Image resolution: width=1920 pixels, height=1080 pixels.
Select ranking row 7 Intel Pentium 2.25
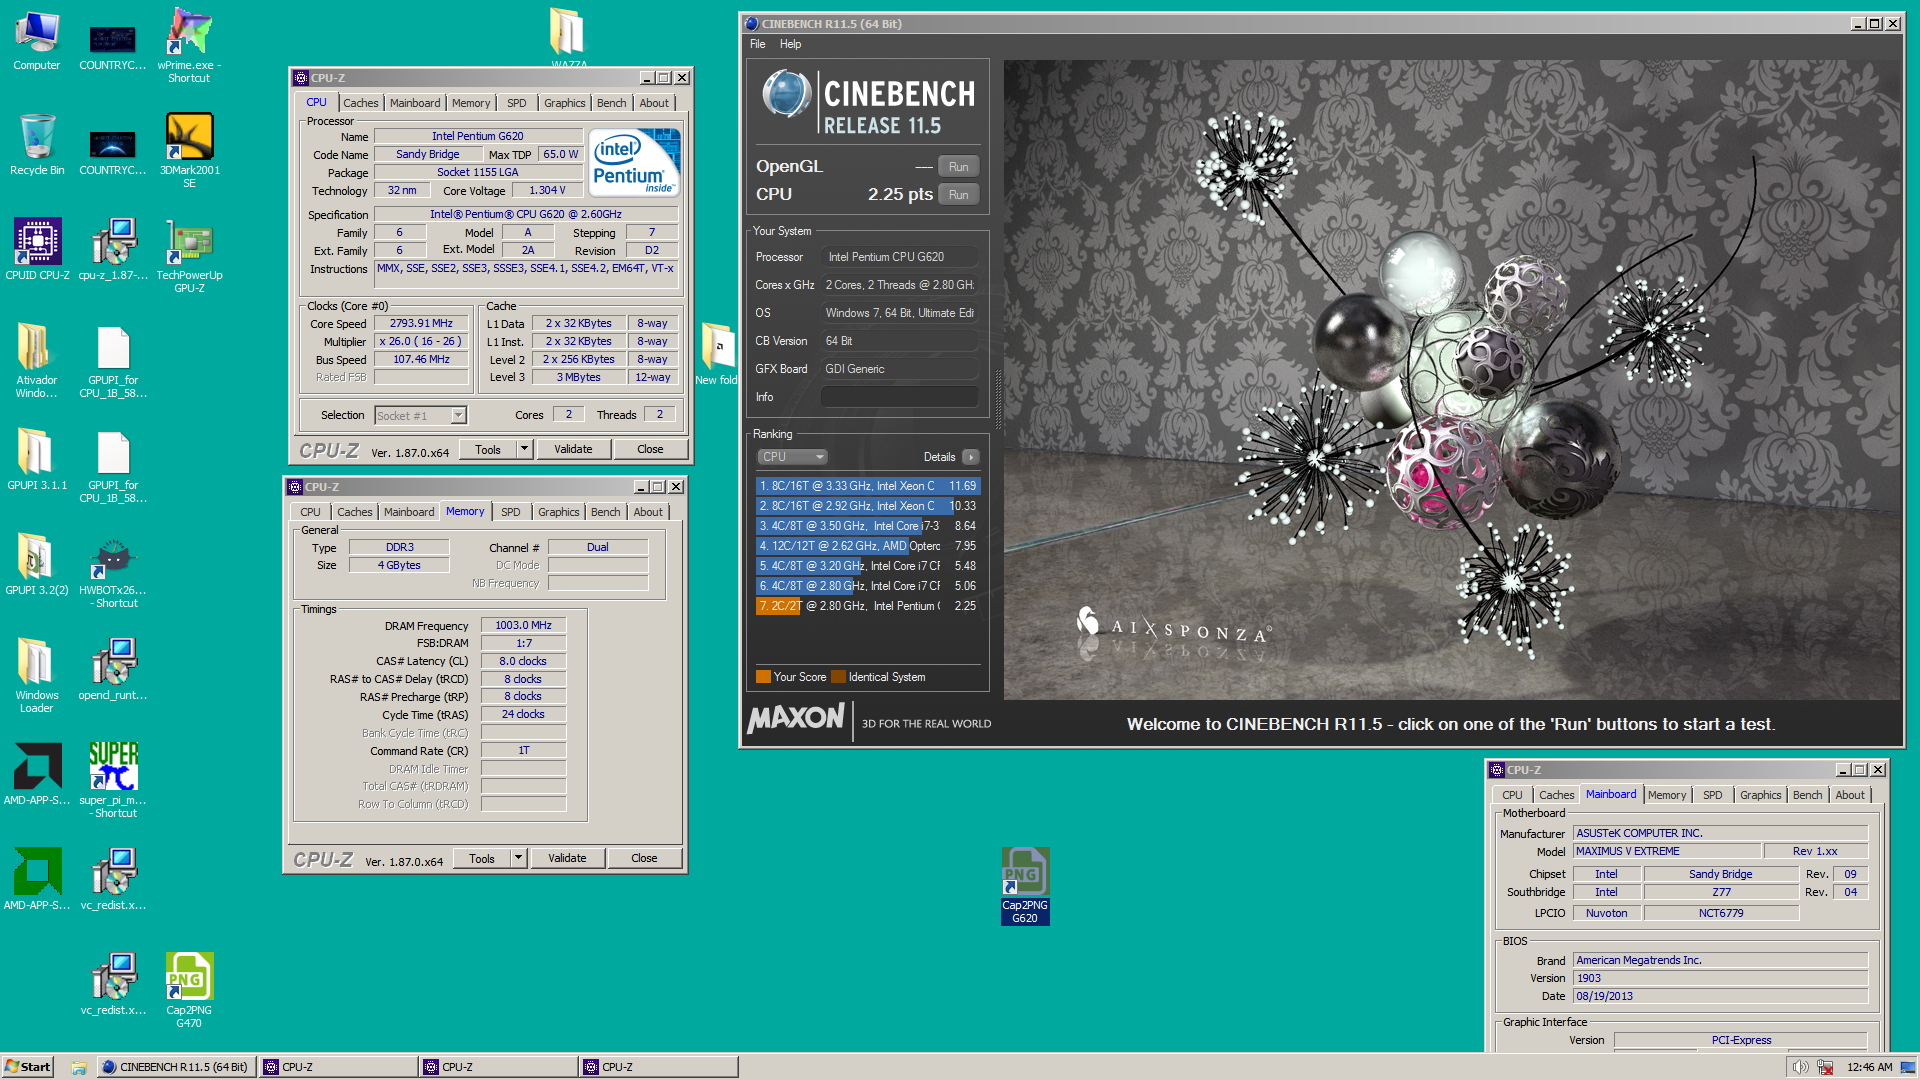point(868,606)
